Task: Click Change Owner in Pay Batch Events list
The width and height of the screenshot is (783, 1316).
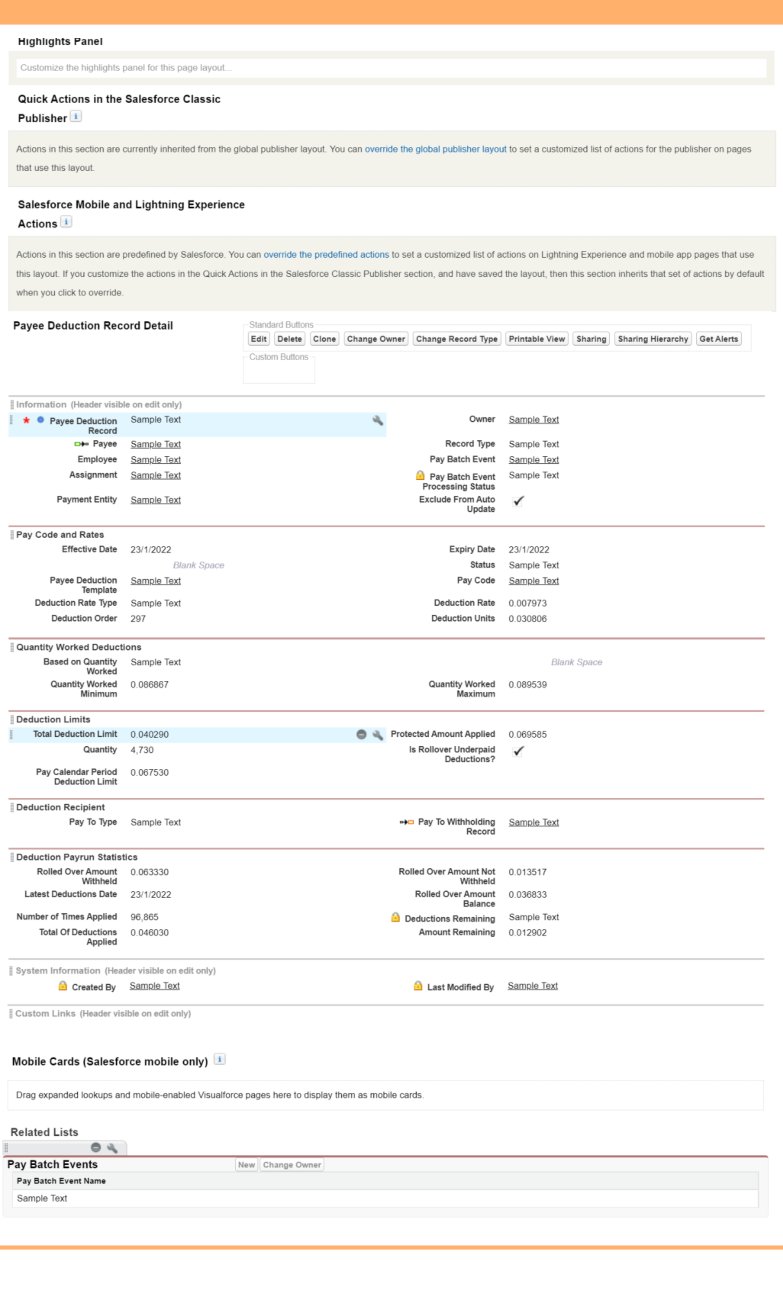Action: (x=293, y=1165)
